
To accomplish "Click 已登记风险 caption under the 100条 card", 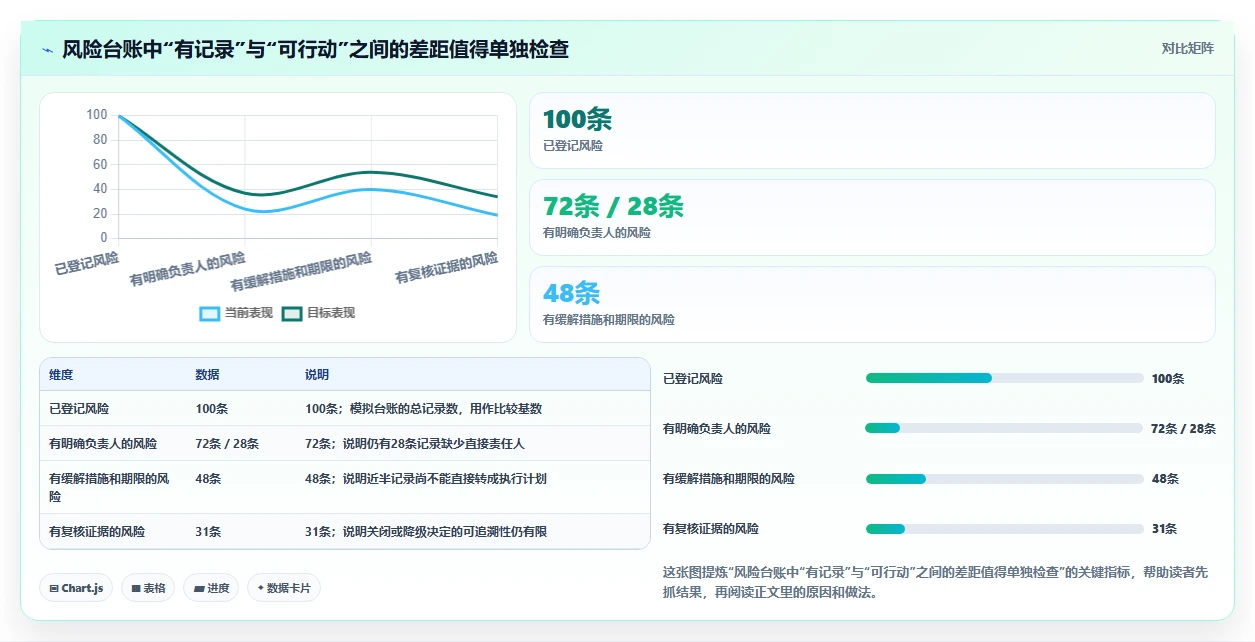I will pyautogui.click(x=573, y=146).
